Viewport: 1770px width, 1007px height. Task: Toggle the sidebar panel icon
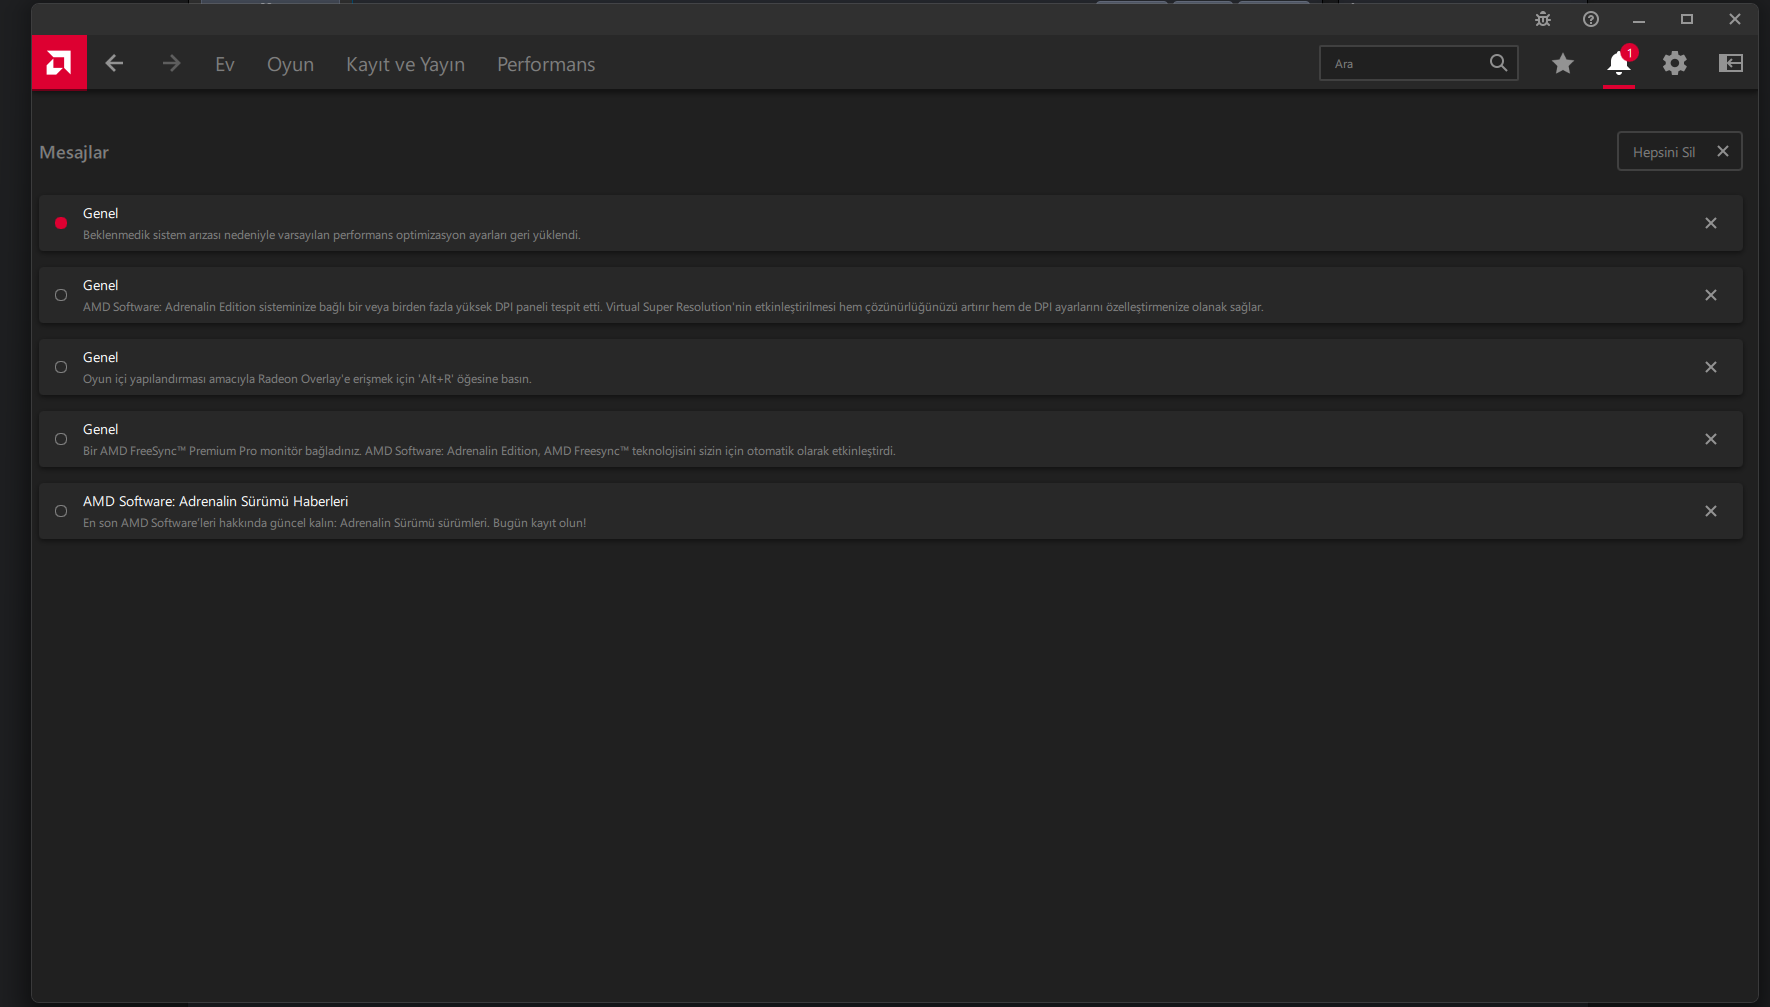pyautogui.click(x=1731, y=63)
